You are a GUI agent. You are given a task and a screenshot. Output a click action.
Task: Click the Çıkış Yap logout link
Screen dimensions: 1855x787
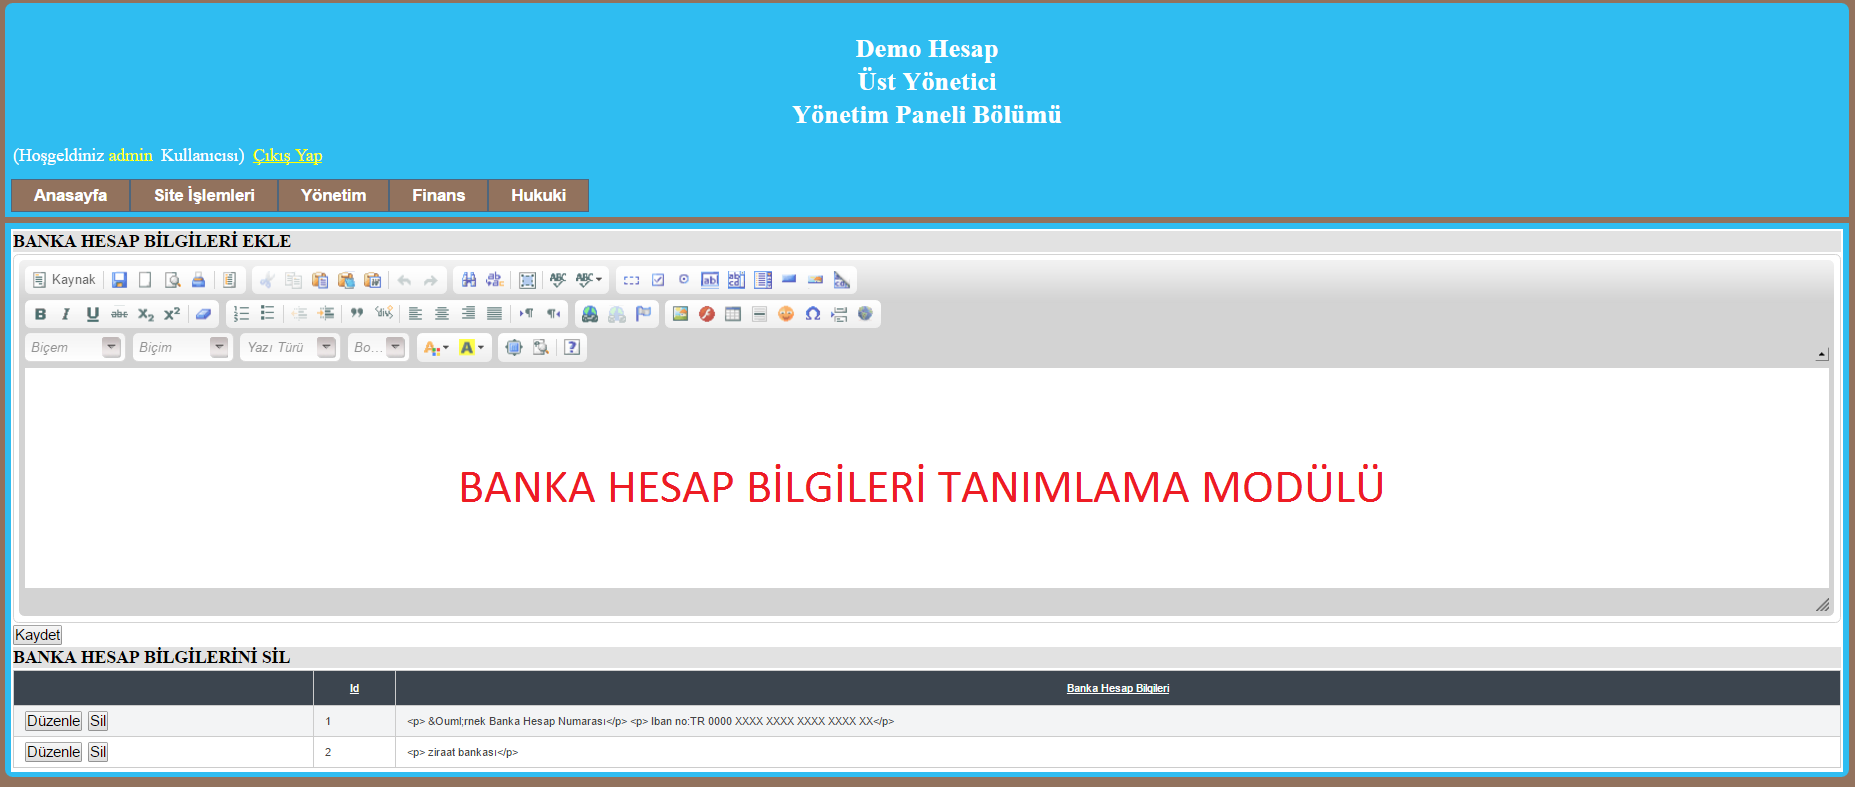tap(287, 155)
